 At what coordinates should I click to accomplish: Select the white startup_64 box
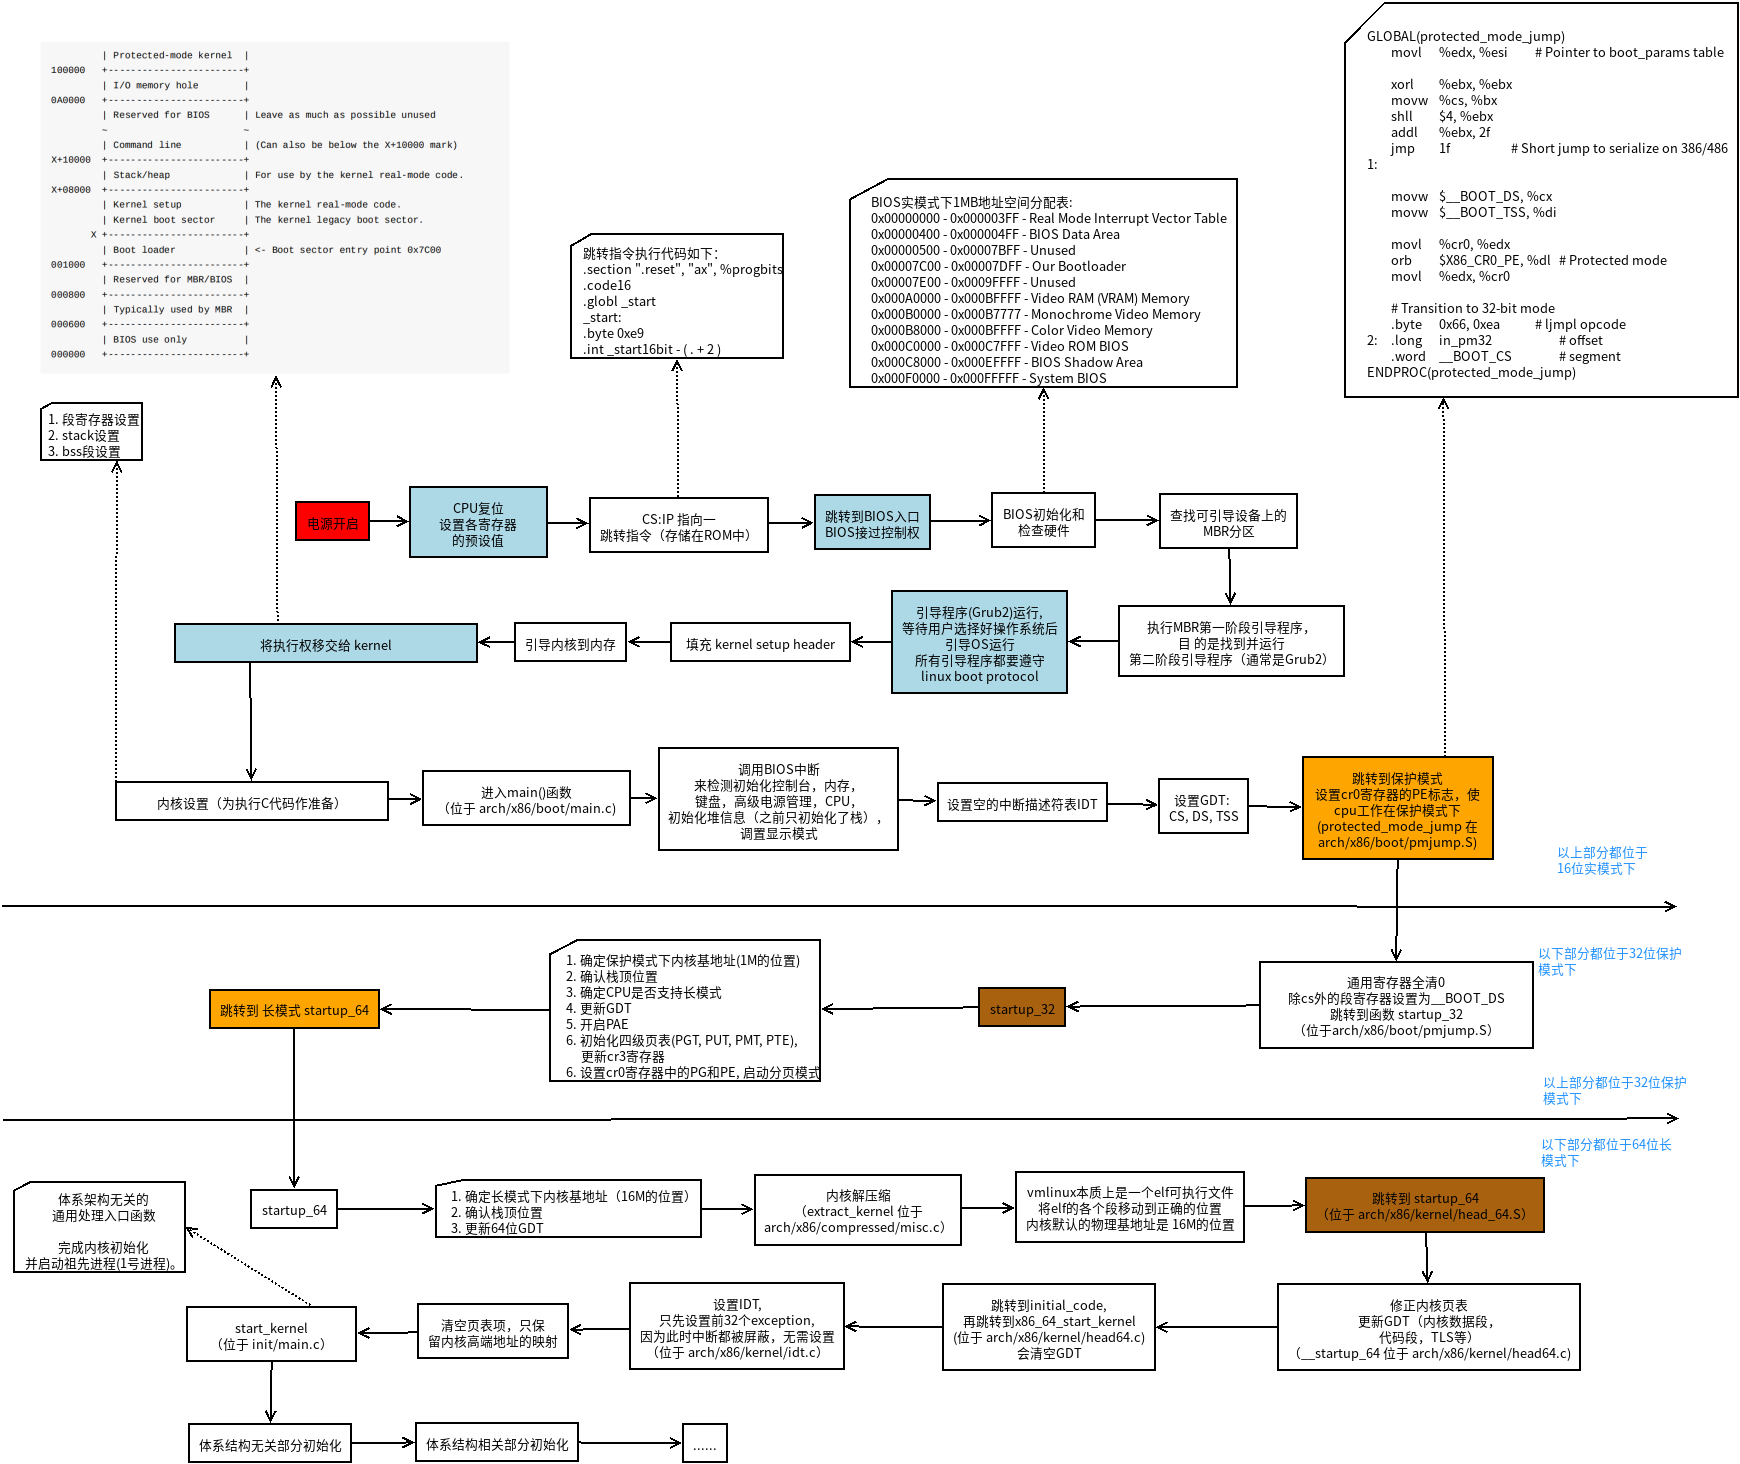coord(294,1208)
